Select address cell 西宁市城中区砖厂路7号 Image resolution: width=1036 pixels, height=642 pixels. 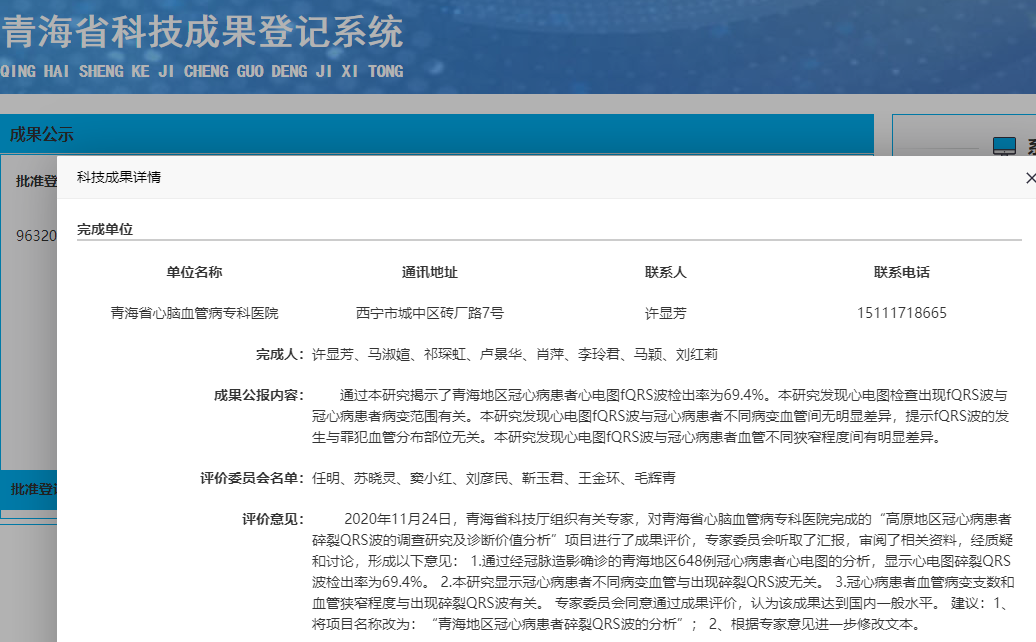click(429, 313)
